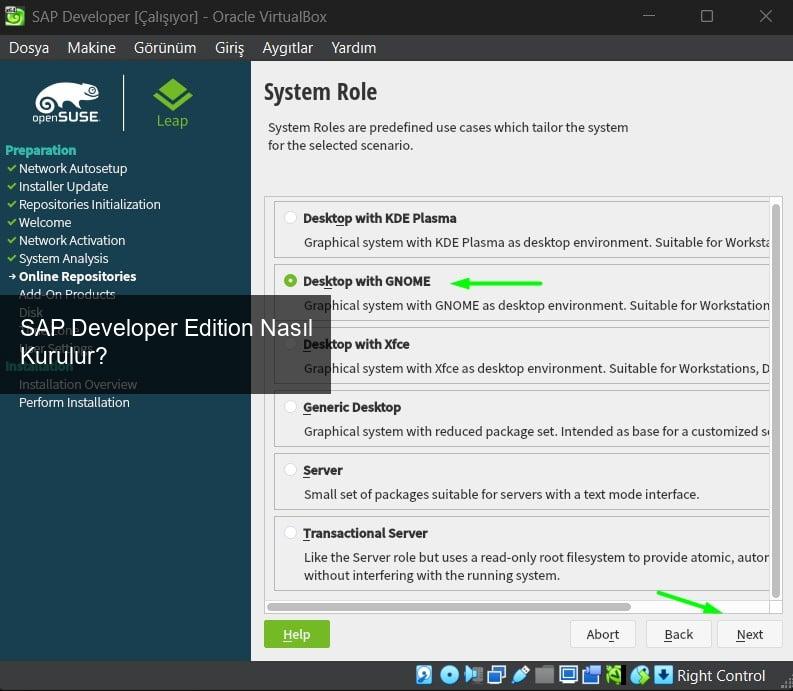The height and width of the screenshot is (691, 793).
Task: Click the audio speaker status icon
Action: 474,675
